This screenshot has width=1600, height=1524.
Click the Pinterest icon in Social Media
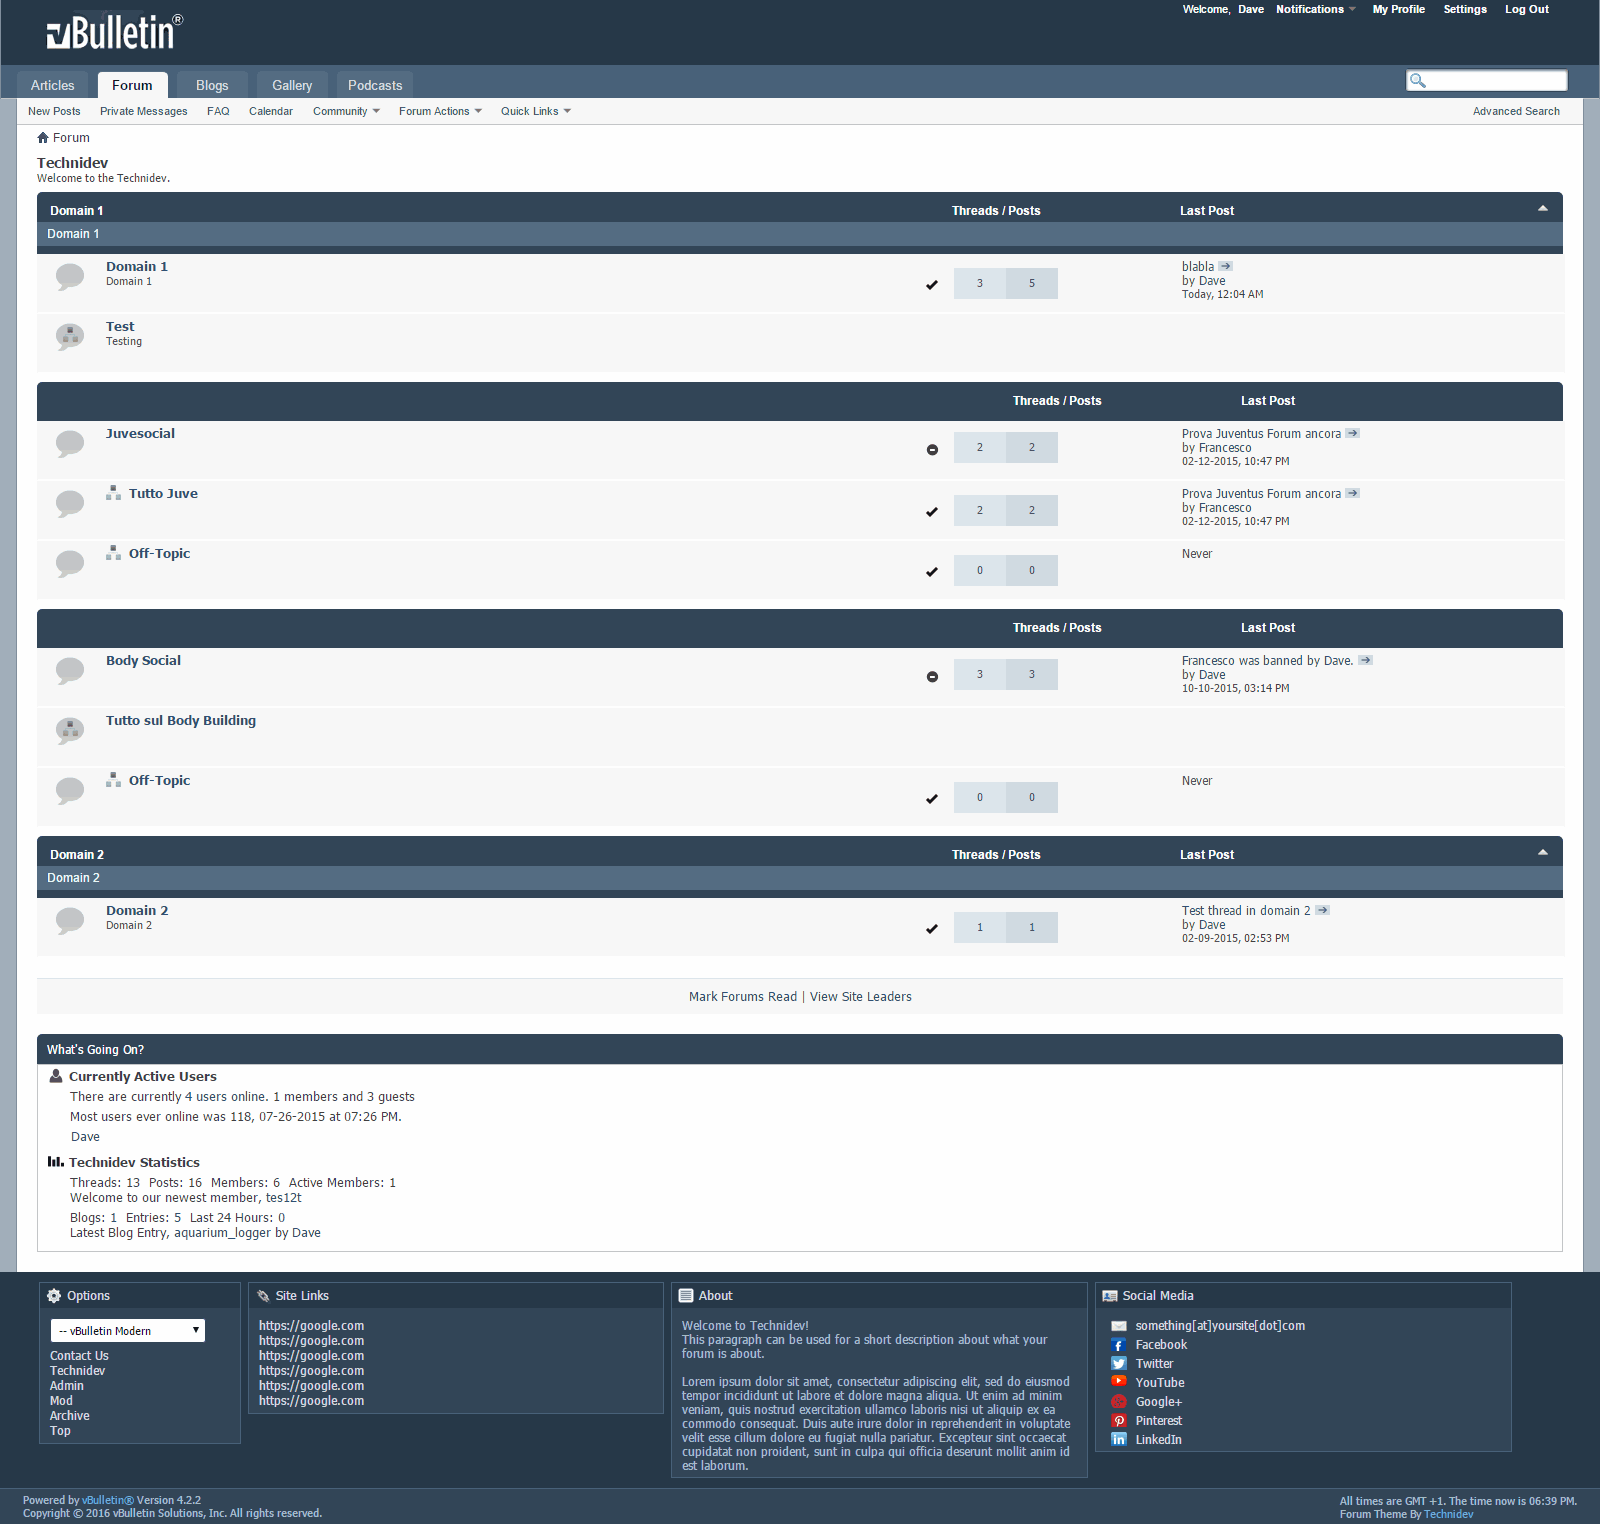point(1119,1420)
